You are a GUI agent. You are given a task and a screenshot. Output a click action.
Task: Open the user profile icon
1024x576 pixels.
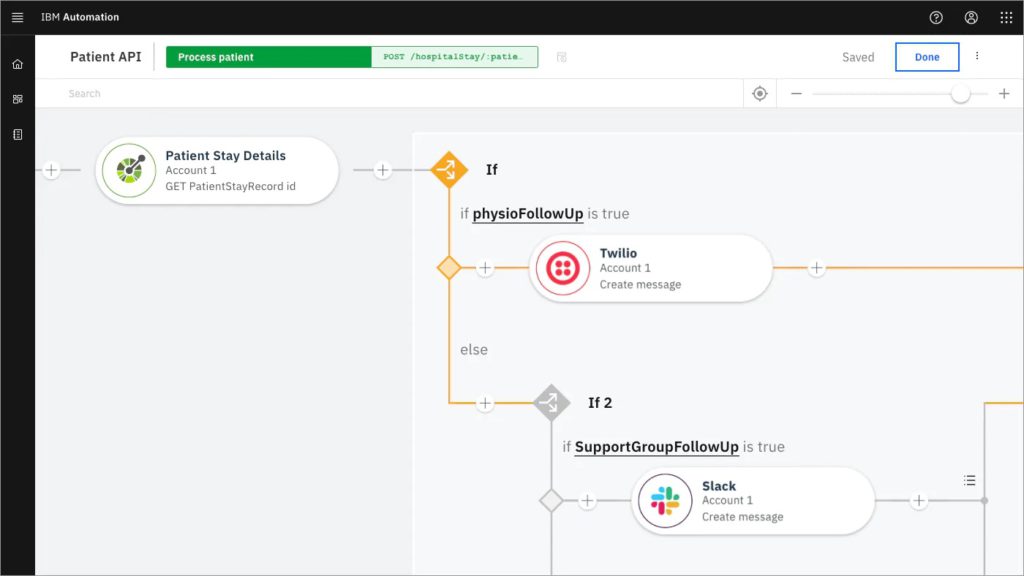pyautogui.click(x=971, y=18)
